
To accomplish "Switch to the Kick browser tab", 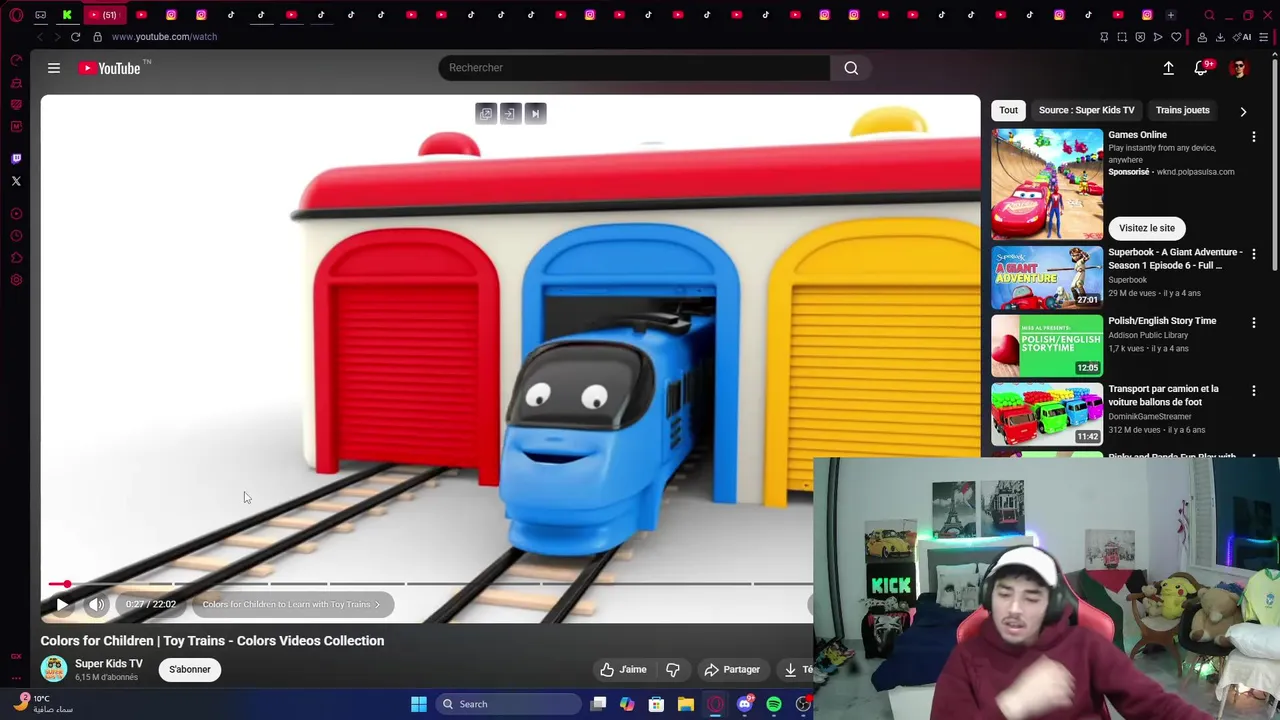I will 67,15.
